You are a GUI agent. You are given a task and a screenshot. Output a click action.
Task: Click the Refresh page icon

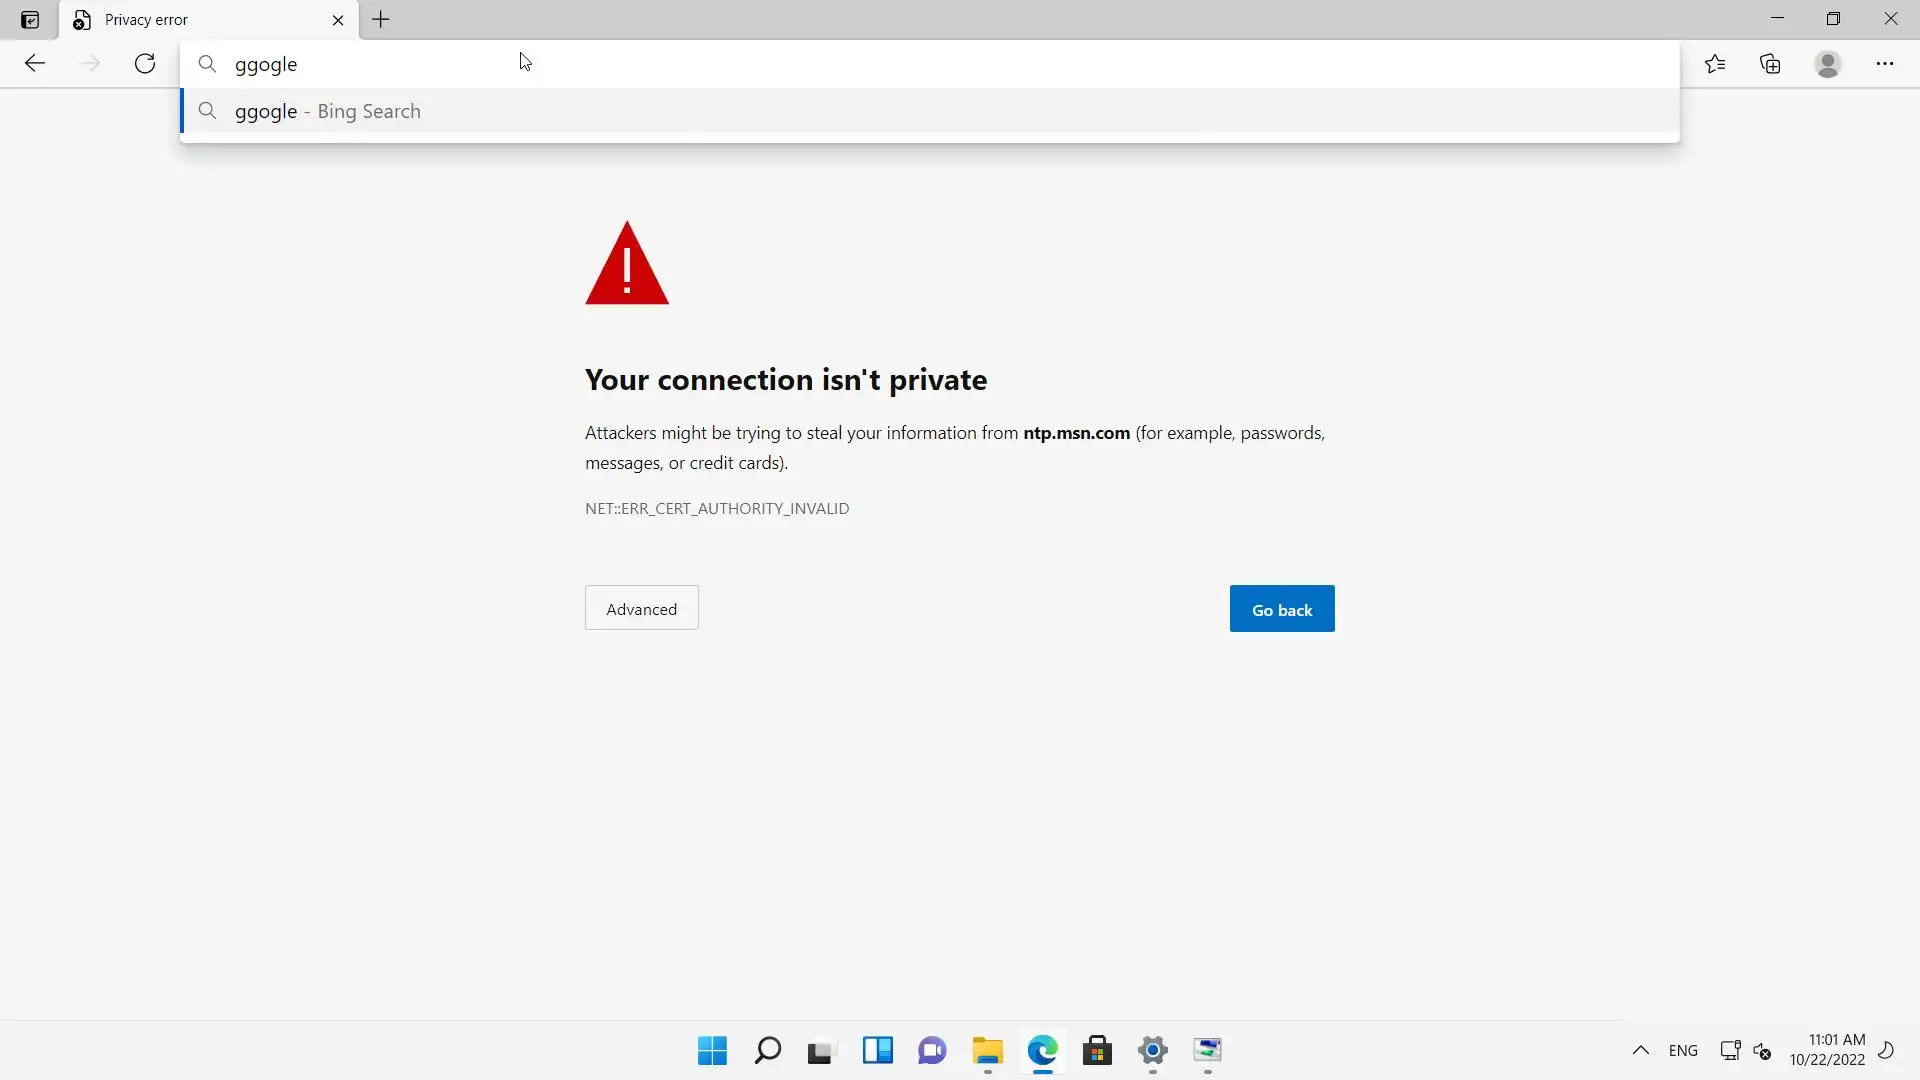coord(145,64)
